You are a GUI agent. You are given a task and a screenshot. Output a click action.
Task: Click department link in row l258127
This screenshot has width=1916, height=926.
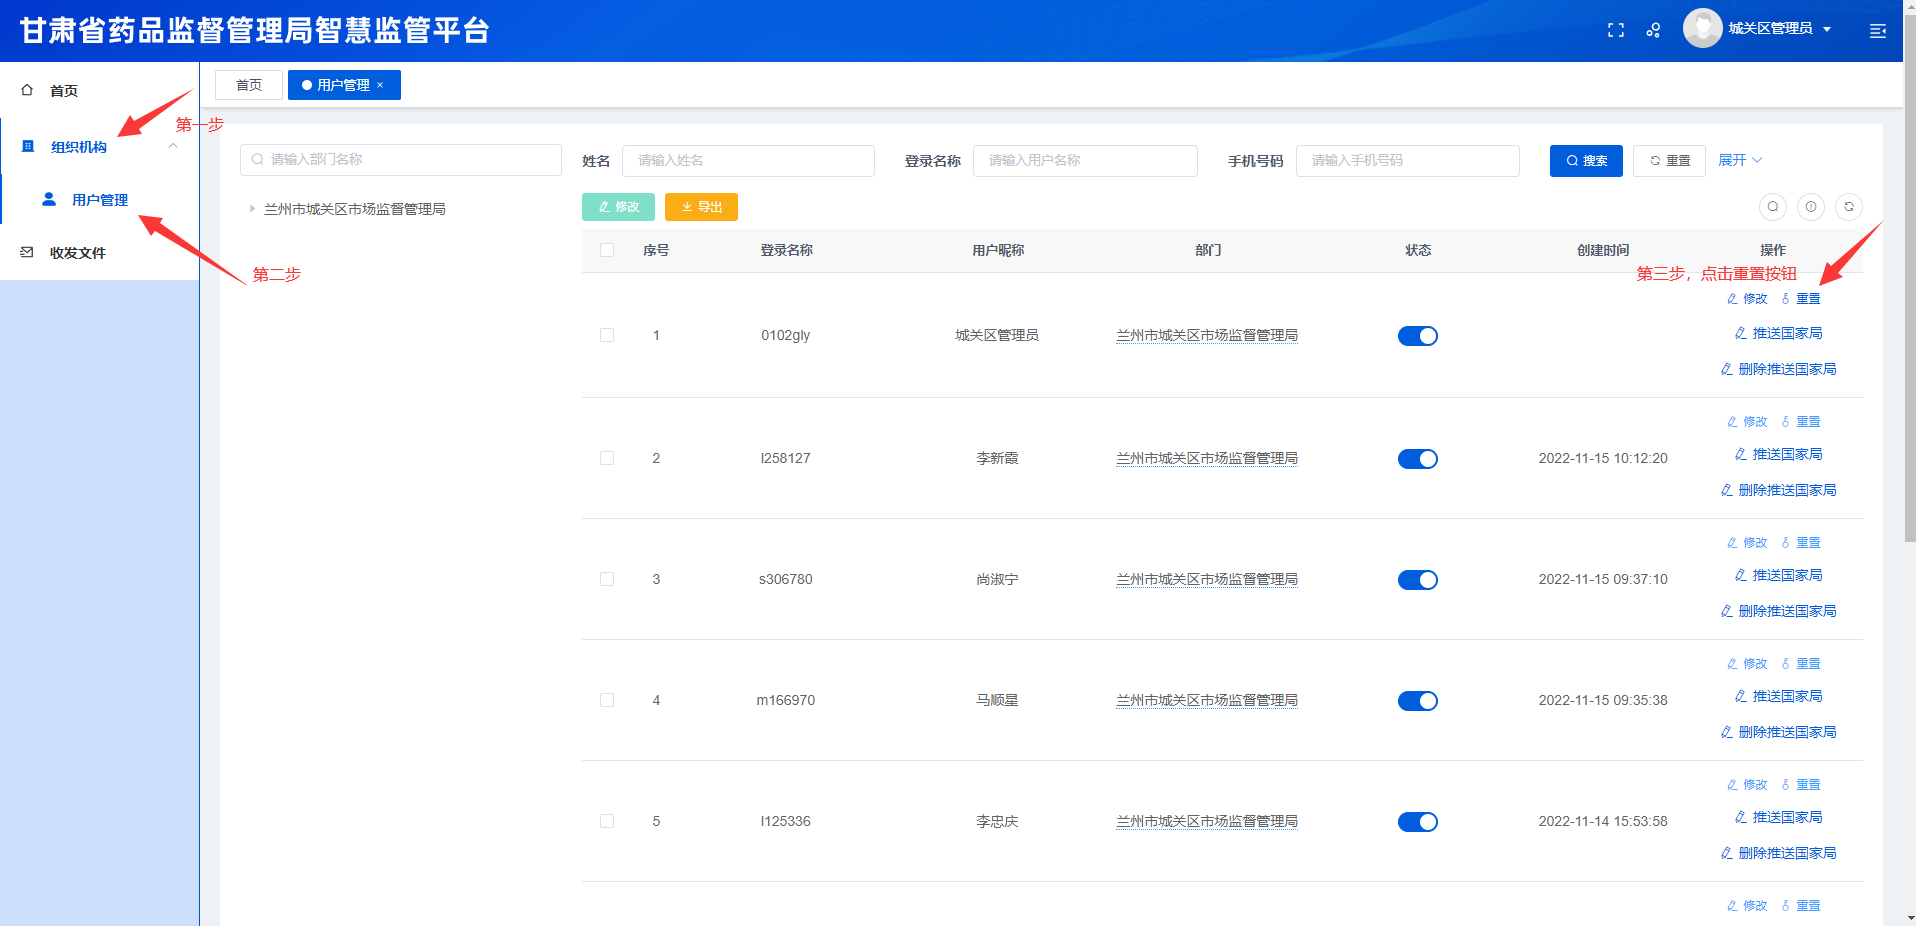tap(1207, 458)
